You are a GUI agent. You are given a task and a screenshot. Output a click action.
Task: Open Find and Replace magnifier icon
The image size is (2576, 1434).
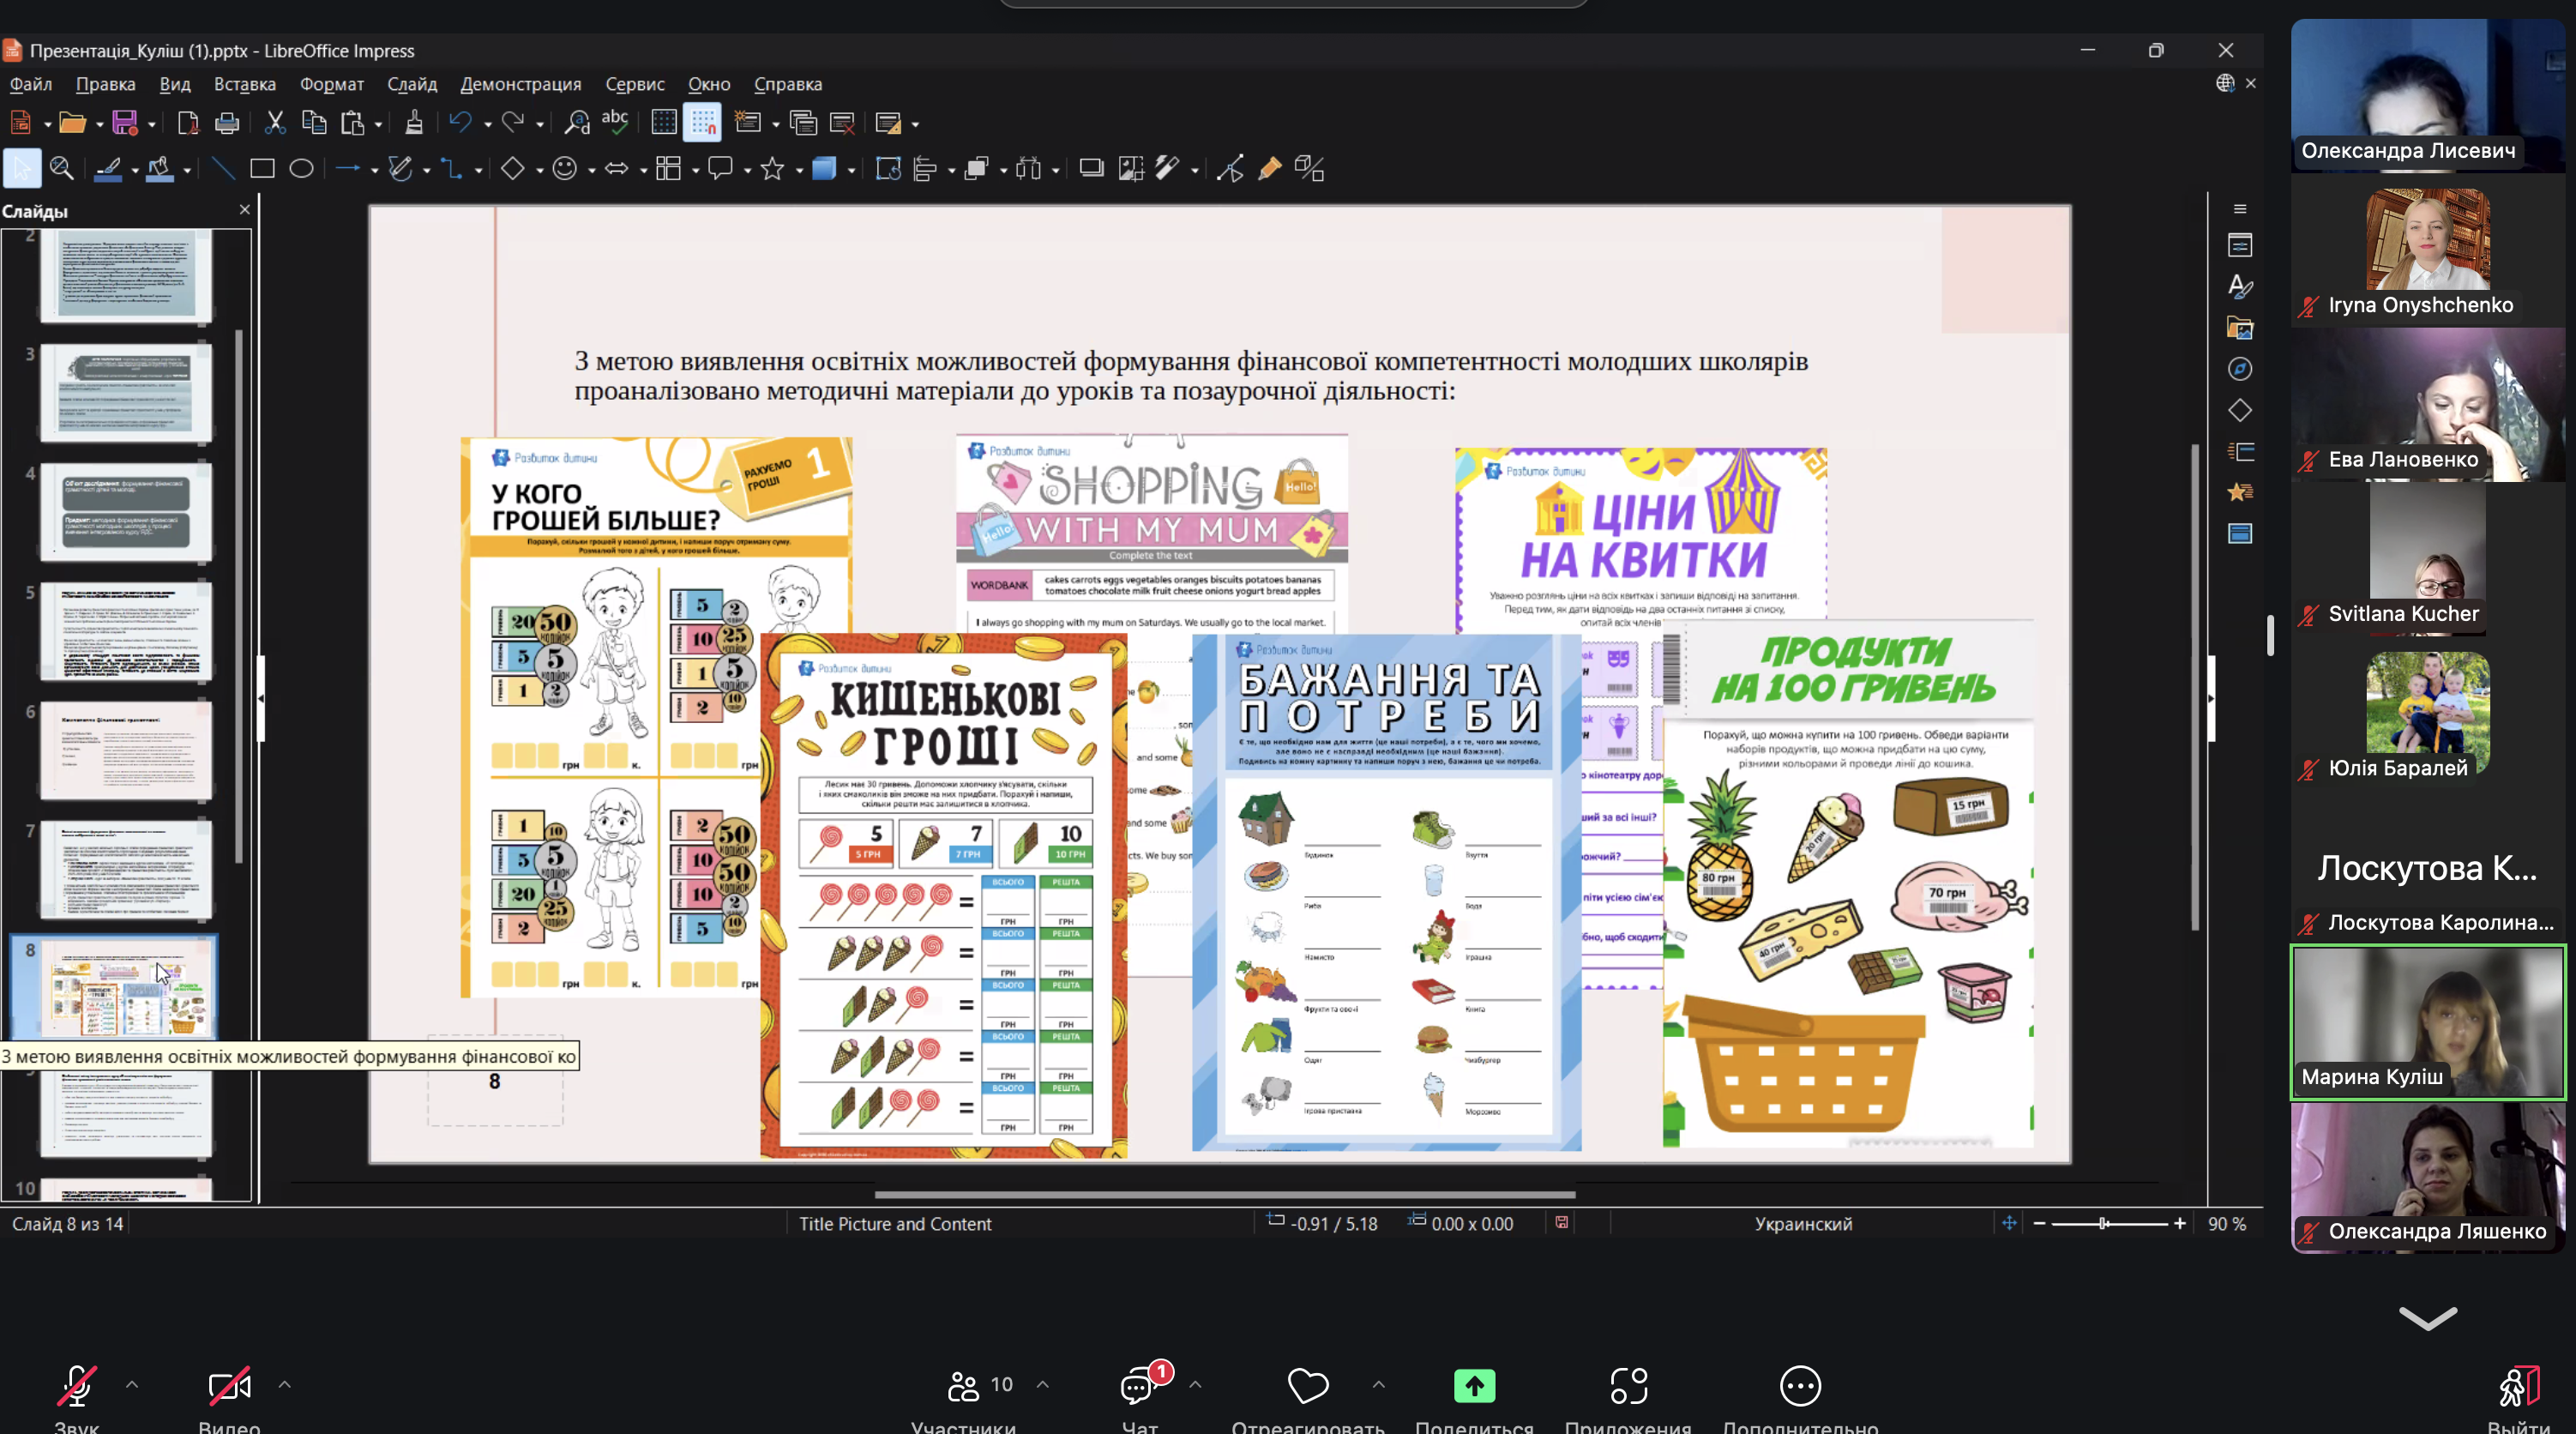[577, 123]
